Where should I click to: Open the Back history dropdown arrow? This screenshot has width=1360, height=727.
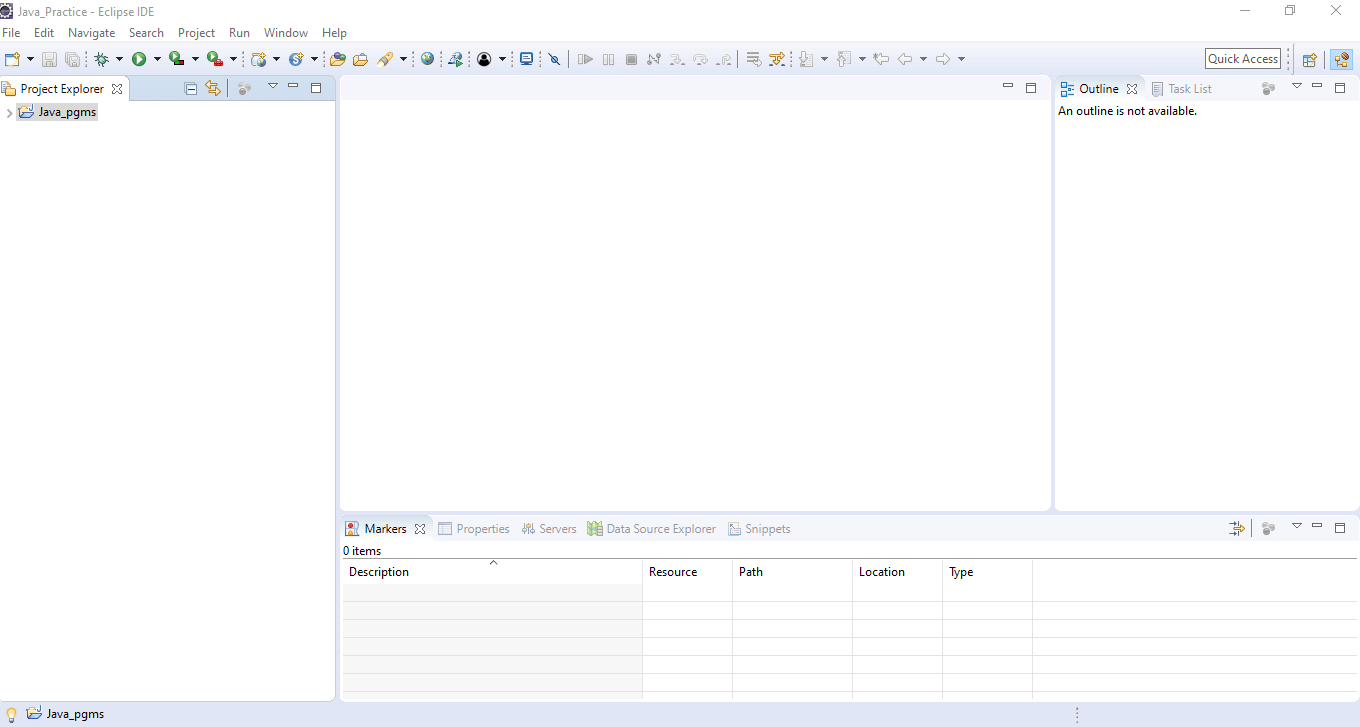pyautogui.click(x=923, y=60)
